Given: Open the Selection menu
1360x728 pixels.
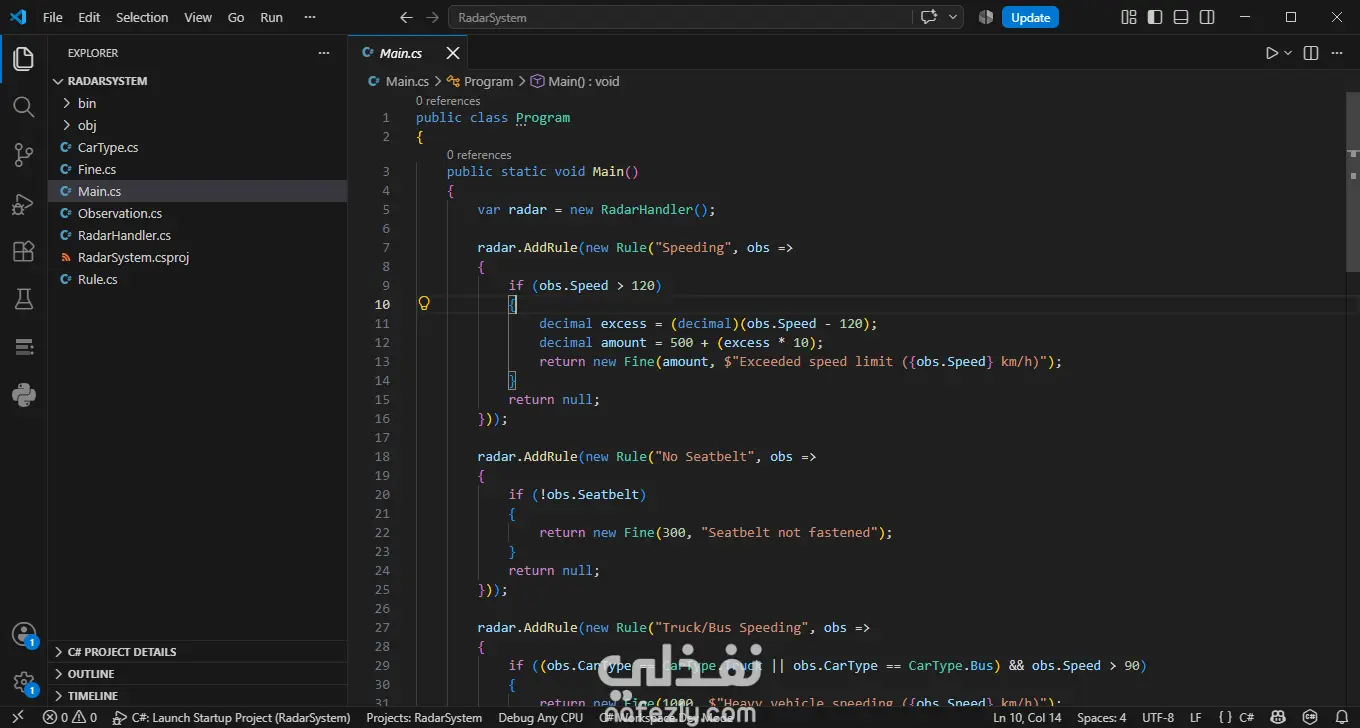Looking at the screenshot, I should pyautogui.click(x=142, y=17).
